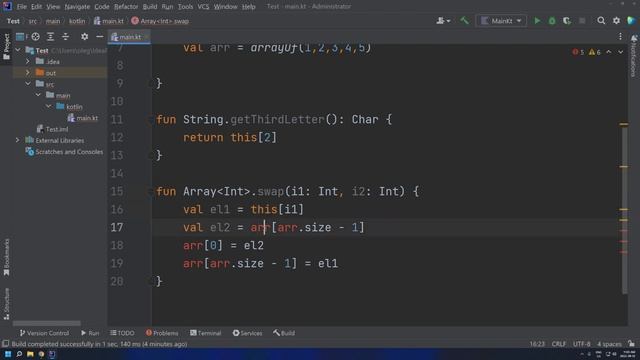Open Version Control tool window
The height and width of the screenshot is (360, 640).
pyautogui.click(x=44, y=333)
